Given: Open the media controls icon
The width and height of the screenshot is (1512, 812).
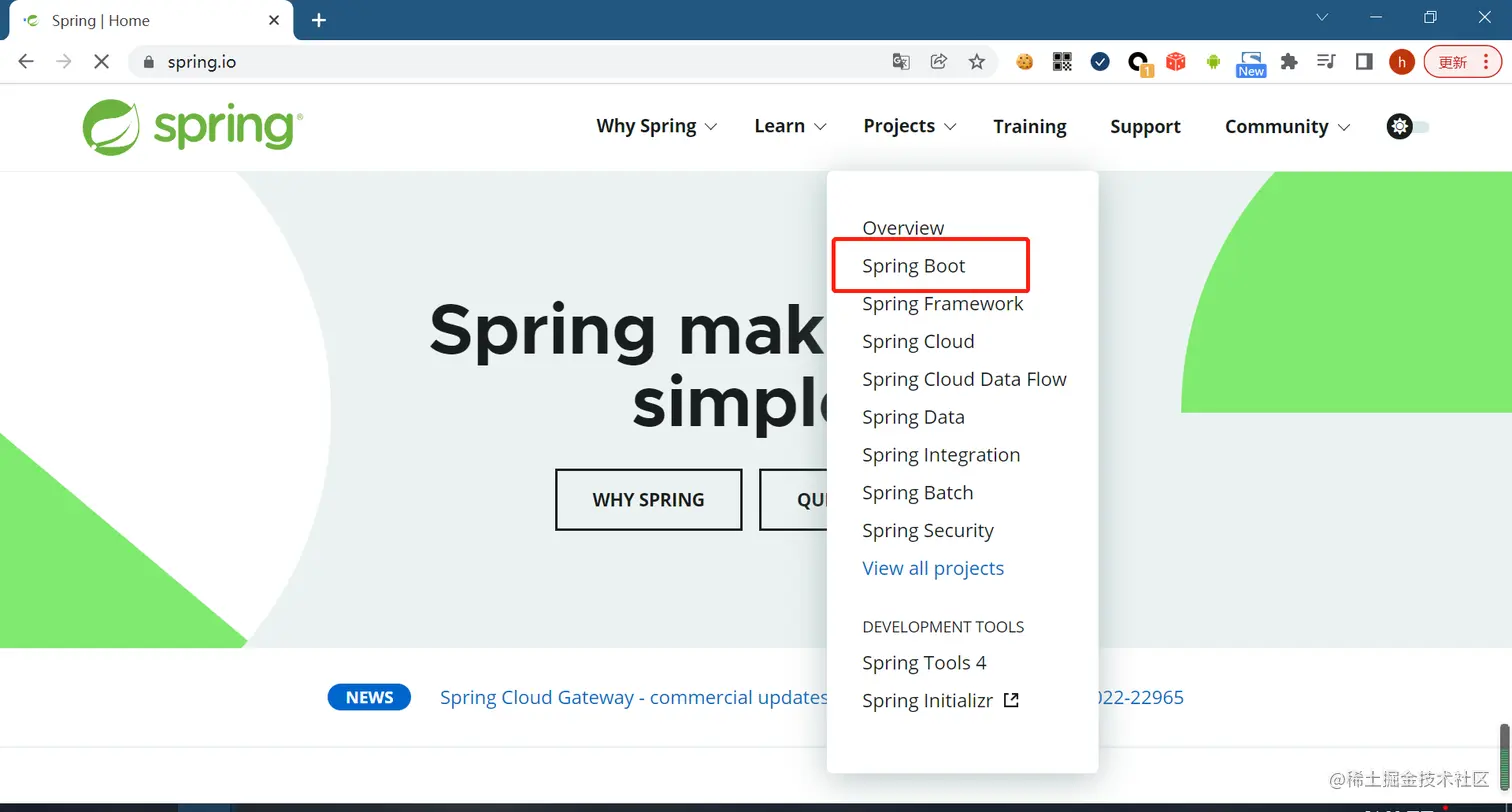Looking at the screenshot, I should [1326, 62].
